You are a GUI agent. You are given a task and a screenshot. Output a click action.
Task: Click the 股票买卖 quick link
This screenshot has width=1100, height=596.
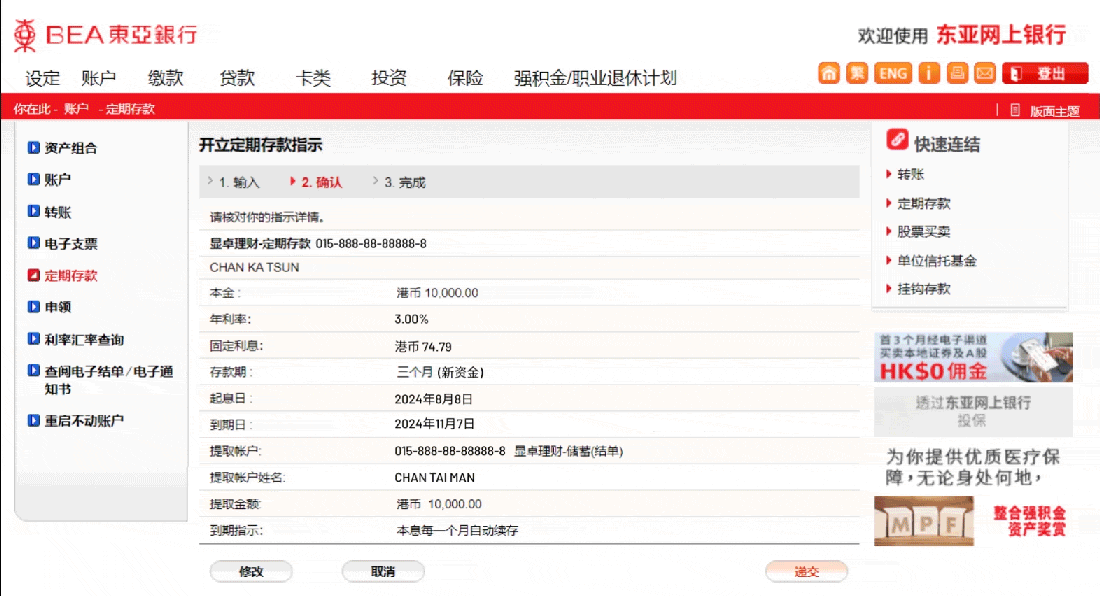[x=923, y=231]
